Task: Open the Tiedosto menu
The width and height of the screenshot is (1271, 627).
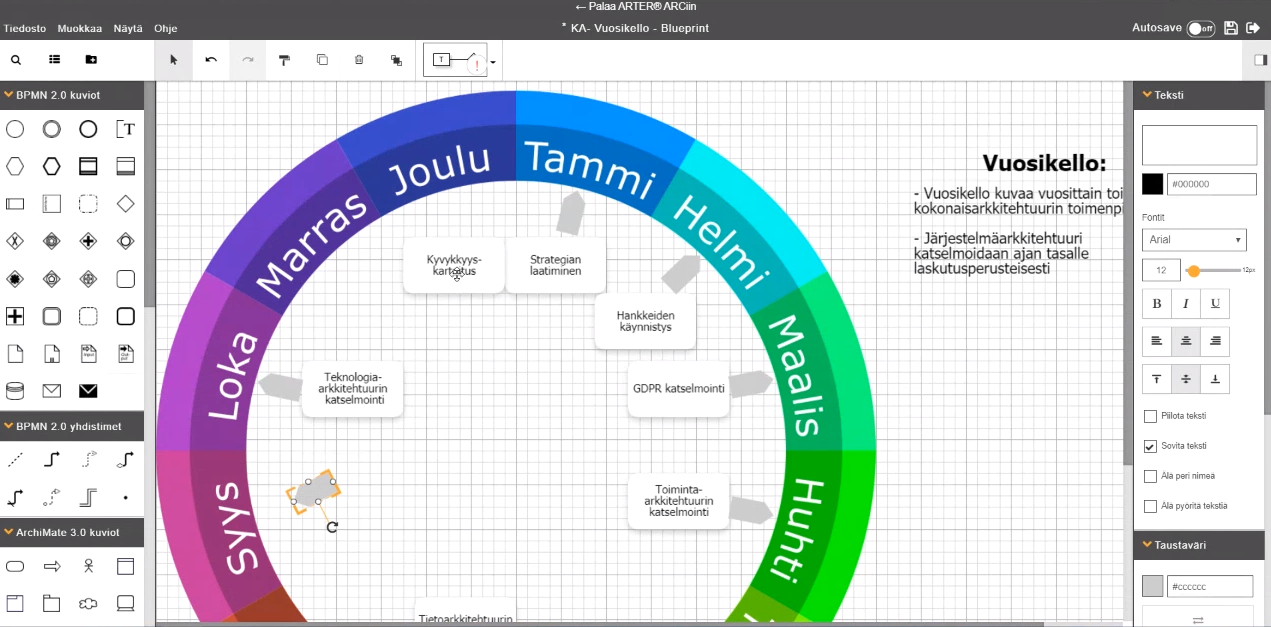Action: [x=25, y=28]
